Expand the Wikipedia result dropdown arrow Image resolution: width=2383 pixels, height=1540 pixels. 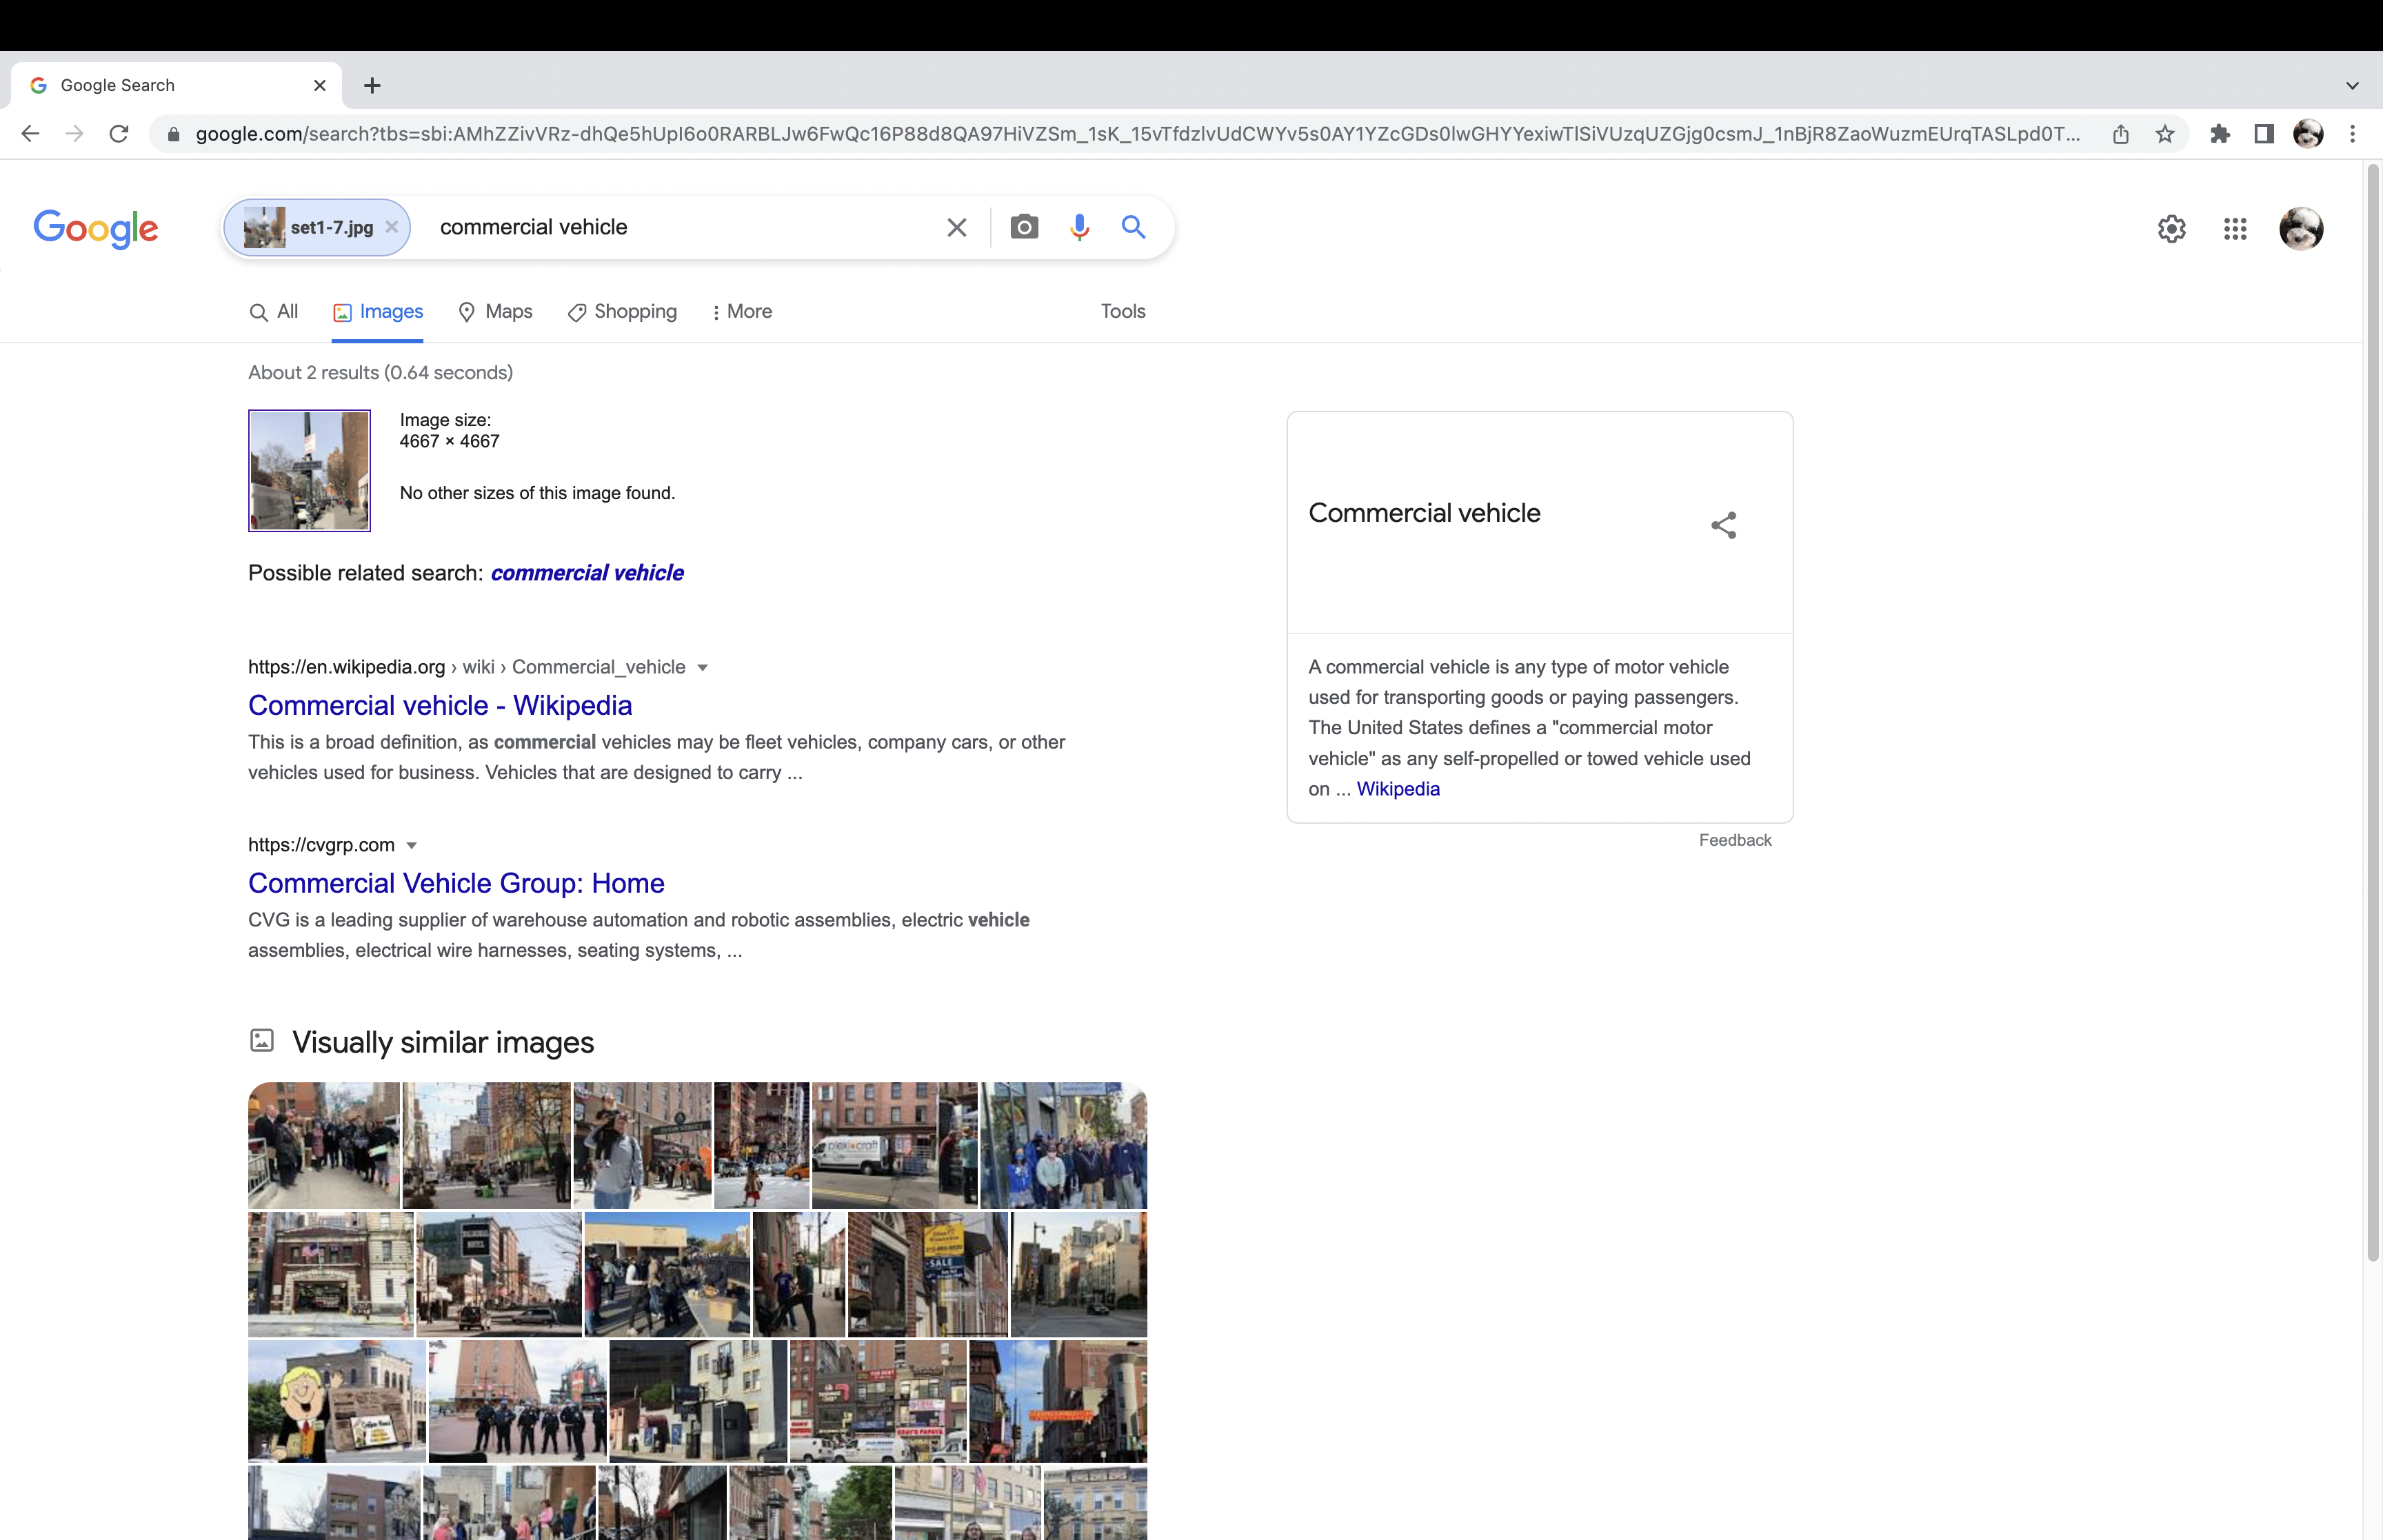pyautogui.click(x=702, y=668)
